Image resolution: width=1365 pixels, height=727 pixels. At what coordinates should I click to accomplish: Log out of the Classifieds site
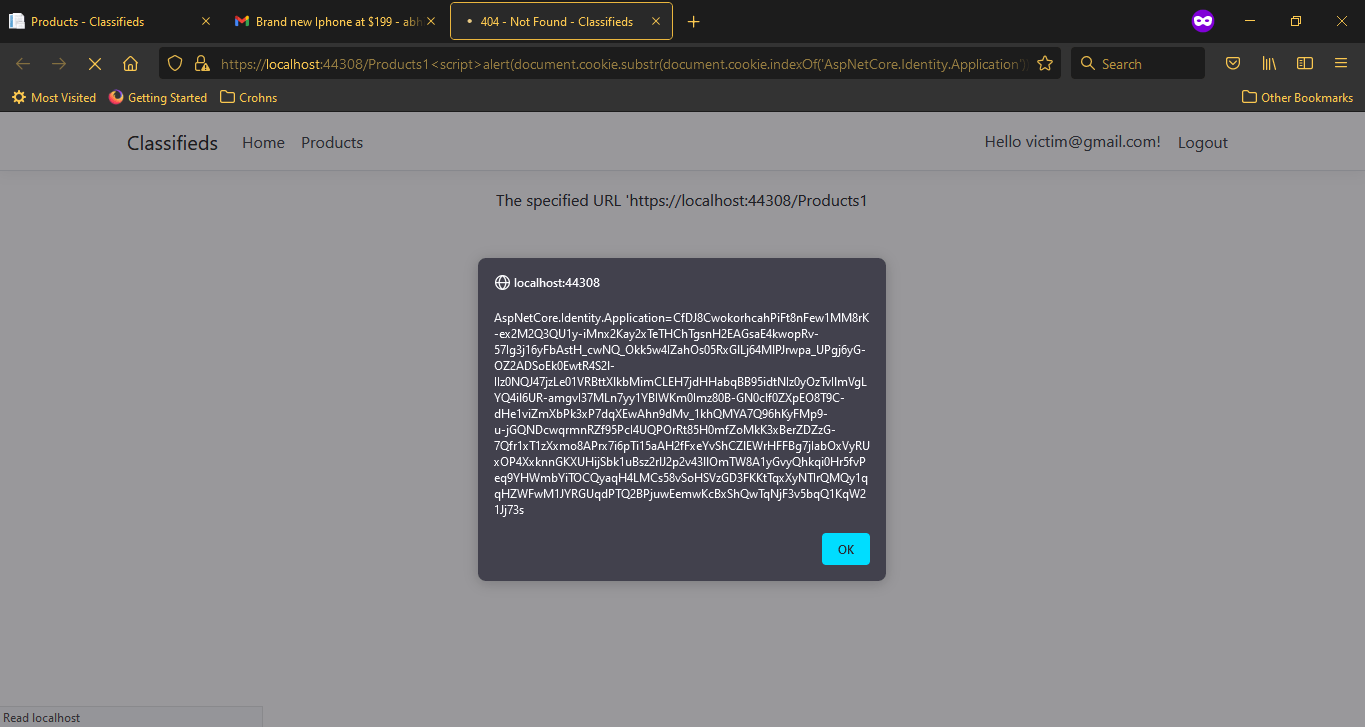pos(1202,142)
